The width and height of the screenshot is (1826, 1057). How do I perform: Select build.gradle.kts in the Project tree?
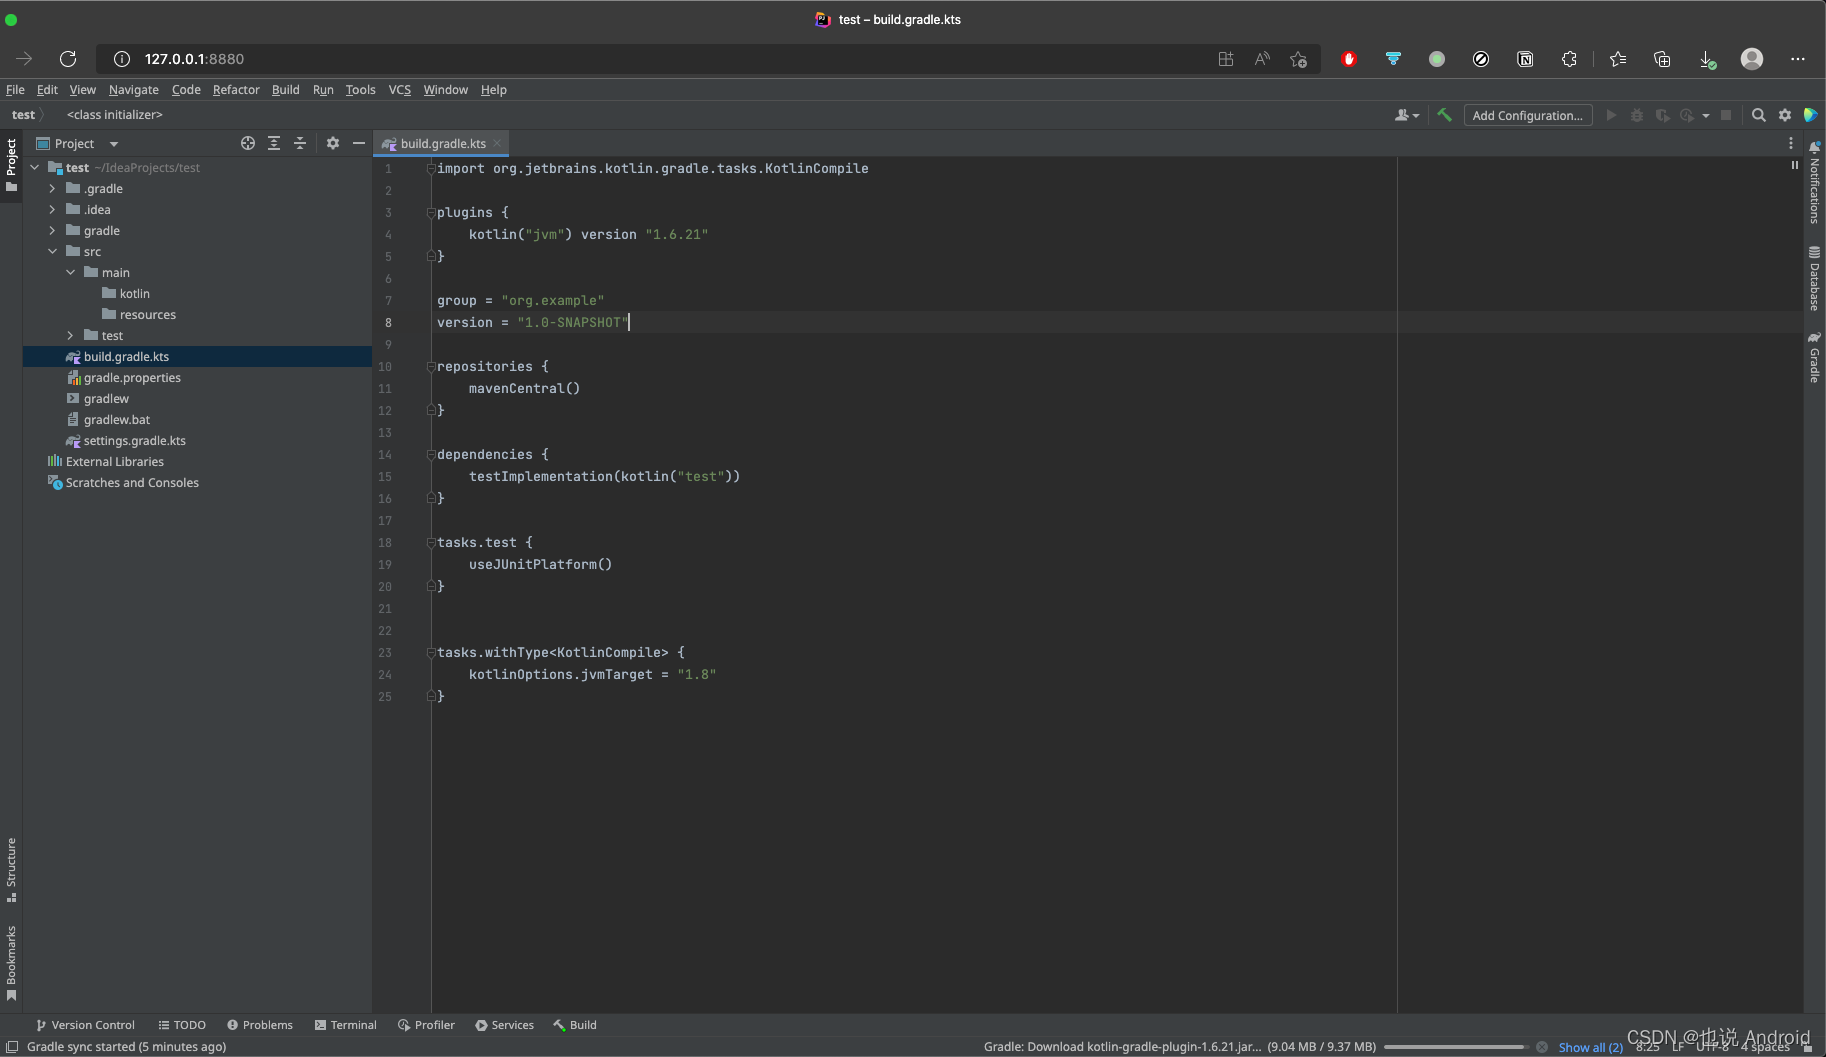(127, 356)
